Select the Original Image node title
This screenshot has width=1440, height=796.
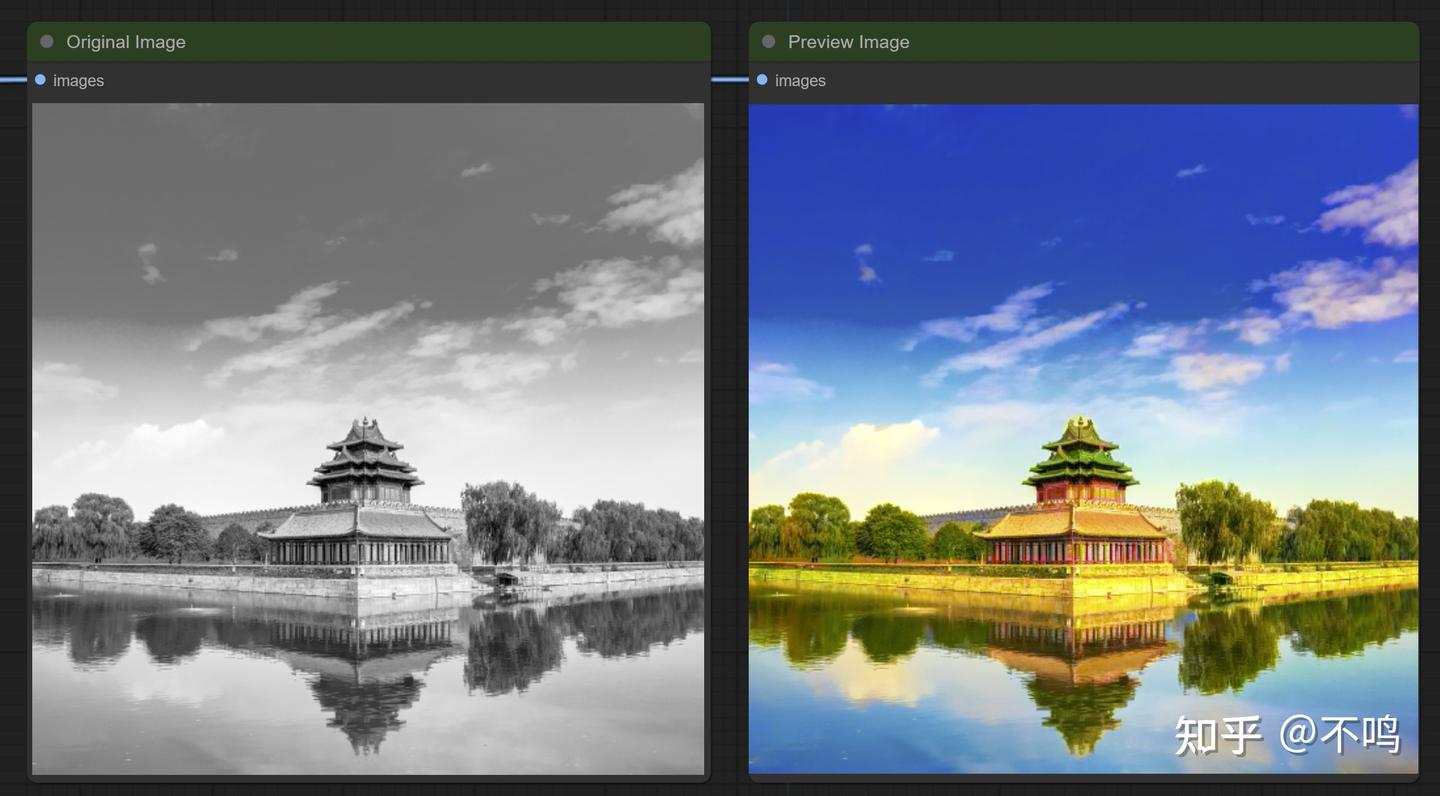click(126, 42)
